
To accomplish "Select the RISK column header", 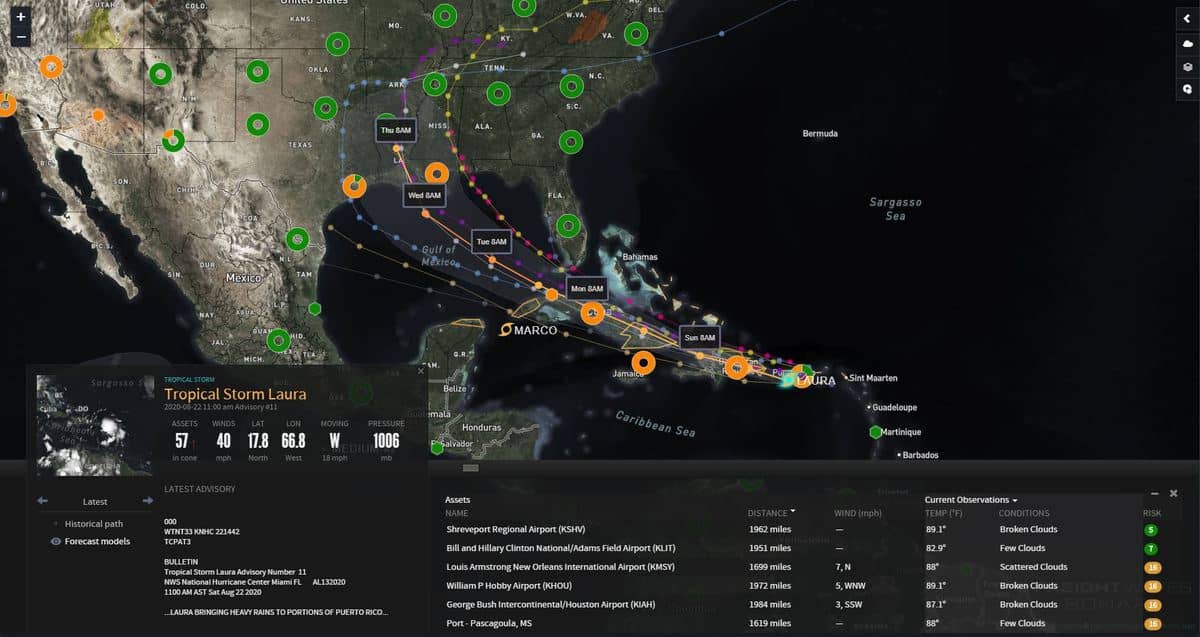I will (x=1152, y=513).
